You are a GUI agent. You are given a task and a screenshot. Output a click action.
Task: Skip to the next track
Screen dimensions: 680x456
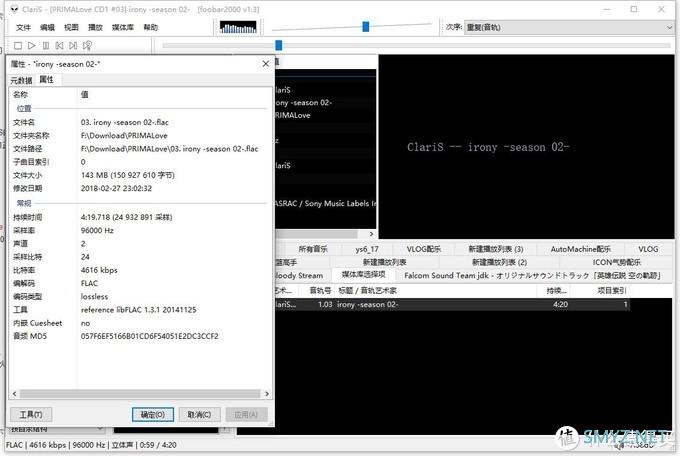coord(73,45)
